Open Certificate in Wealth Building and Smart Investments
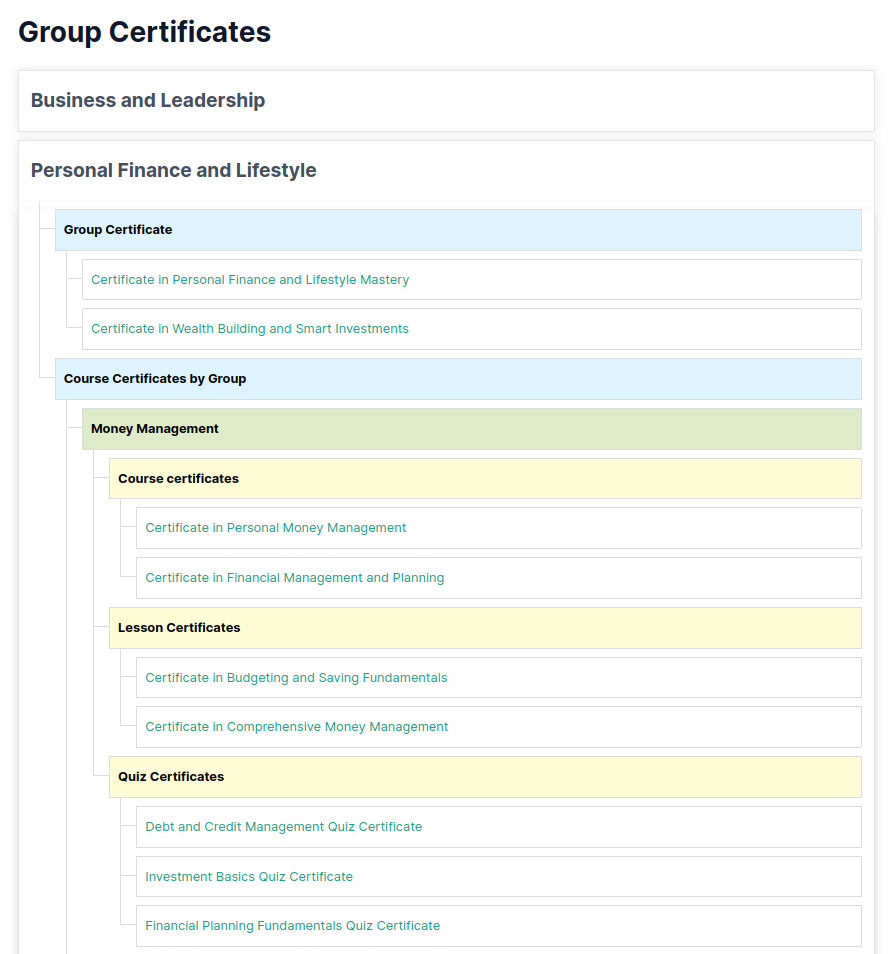 [250, 329]
